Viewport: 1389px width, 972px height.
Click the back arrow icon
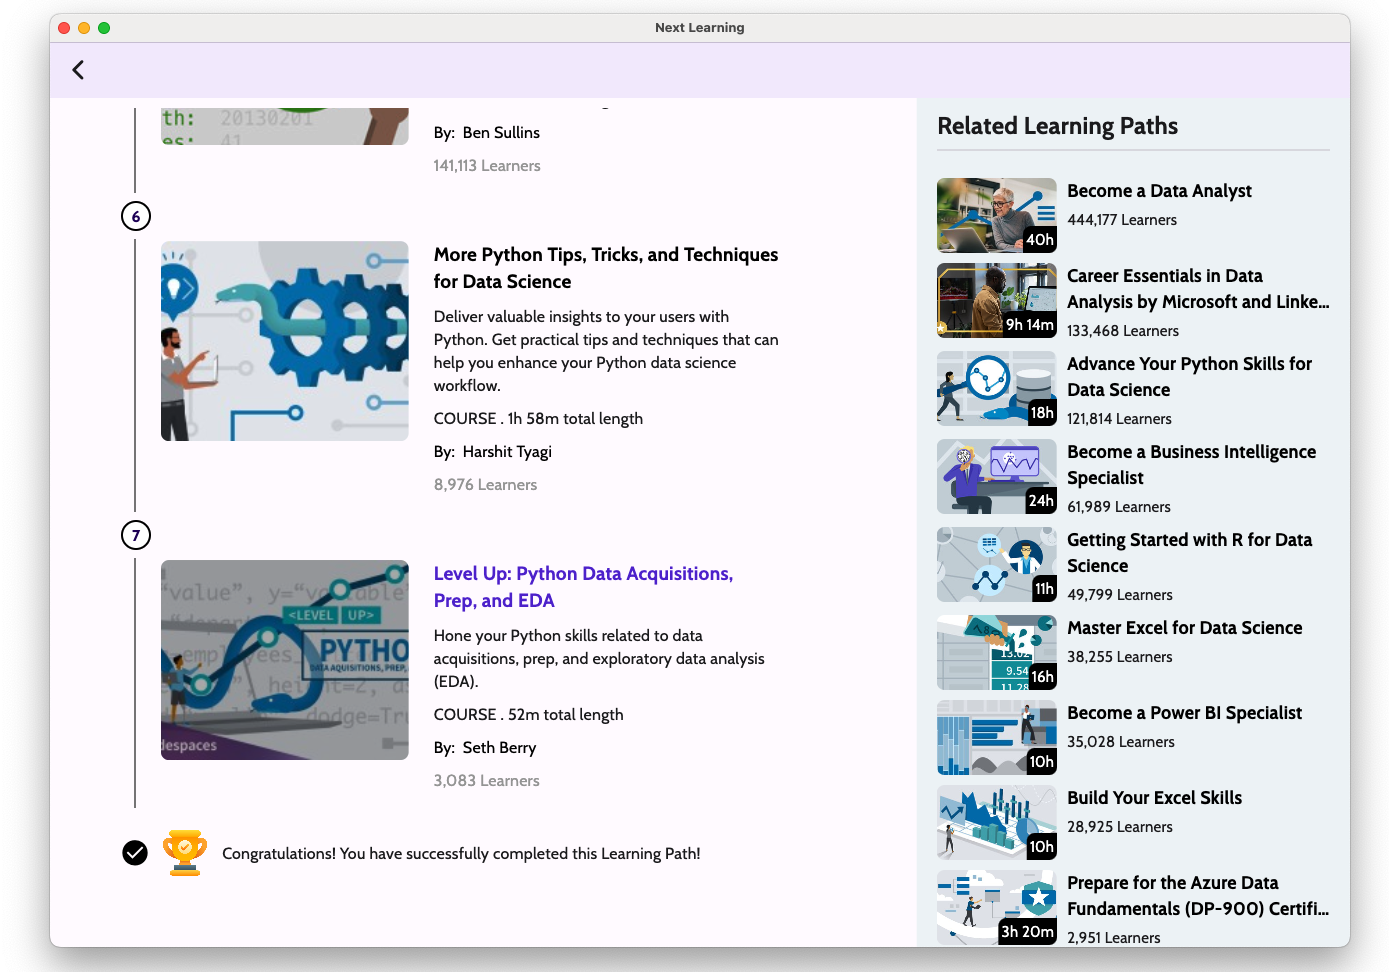tap(78, 70)
